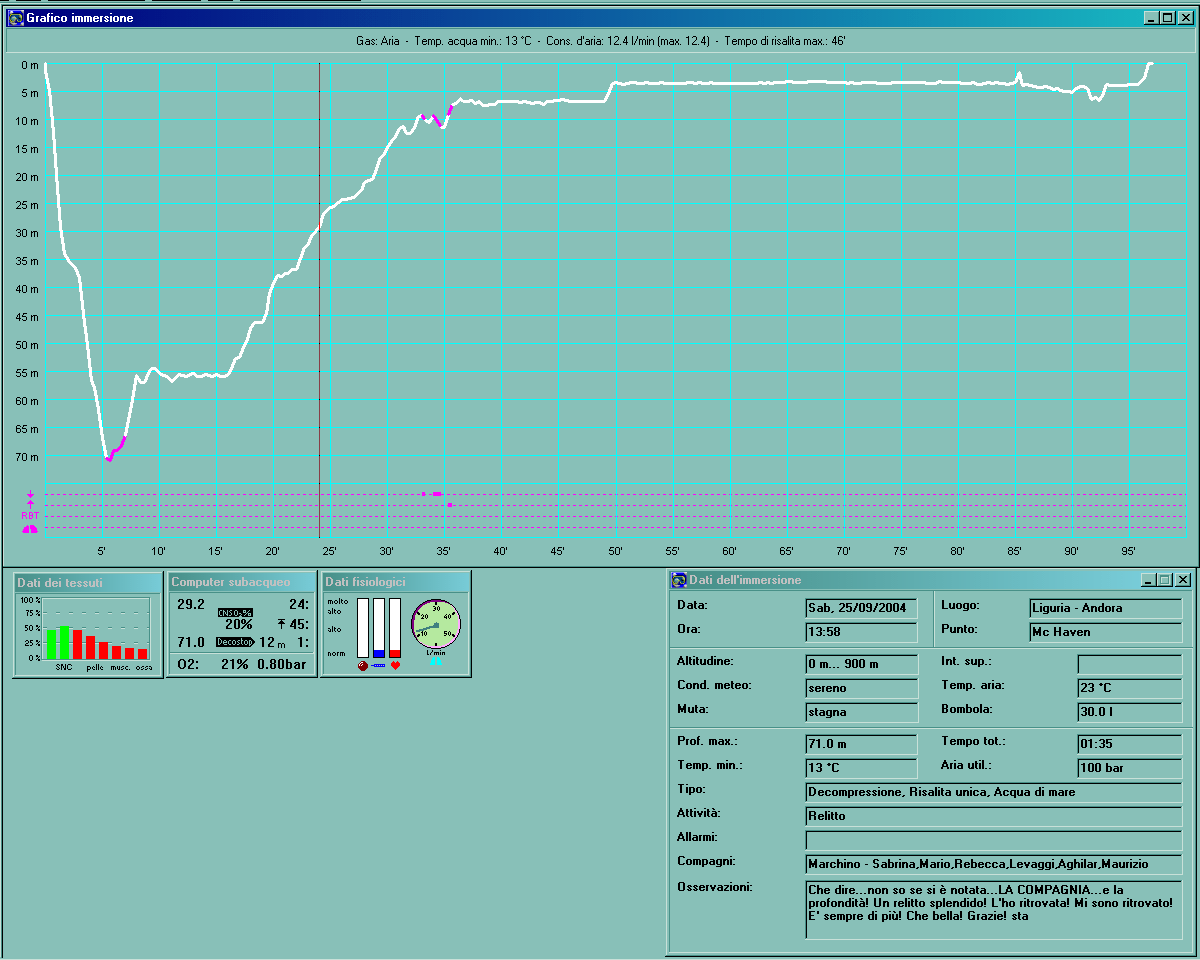Click the Osservazioni notes text box
The width and height of the screenshot is (1200, 960).
pos(993,909)
